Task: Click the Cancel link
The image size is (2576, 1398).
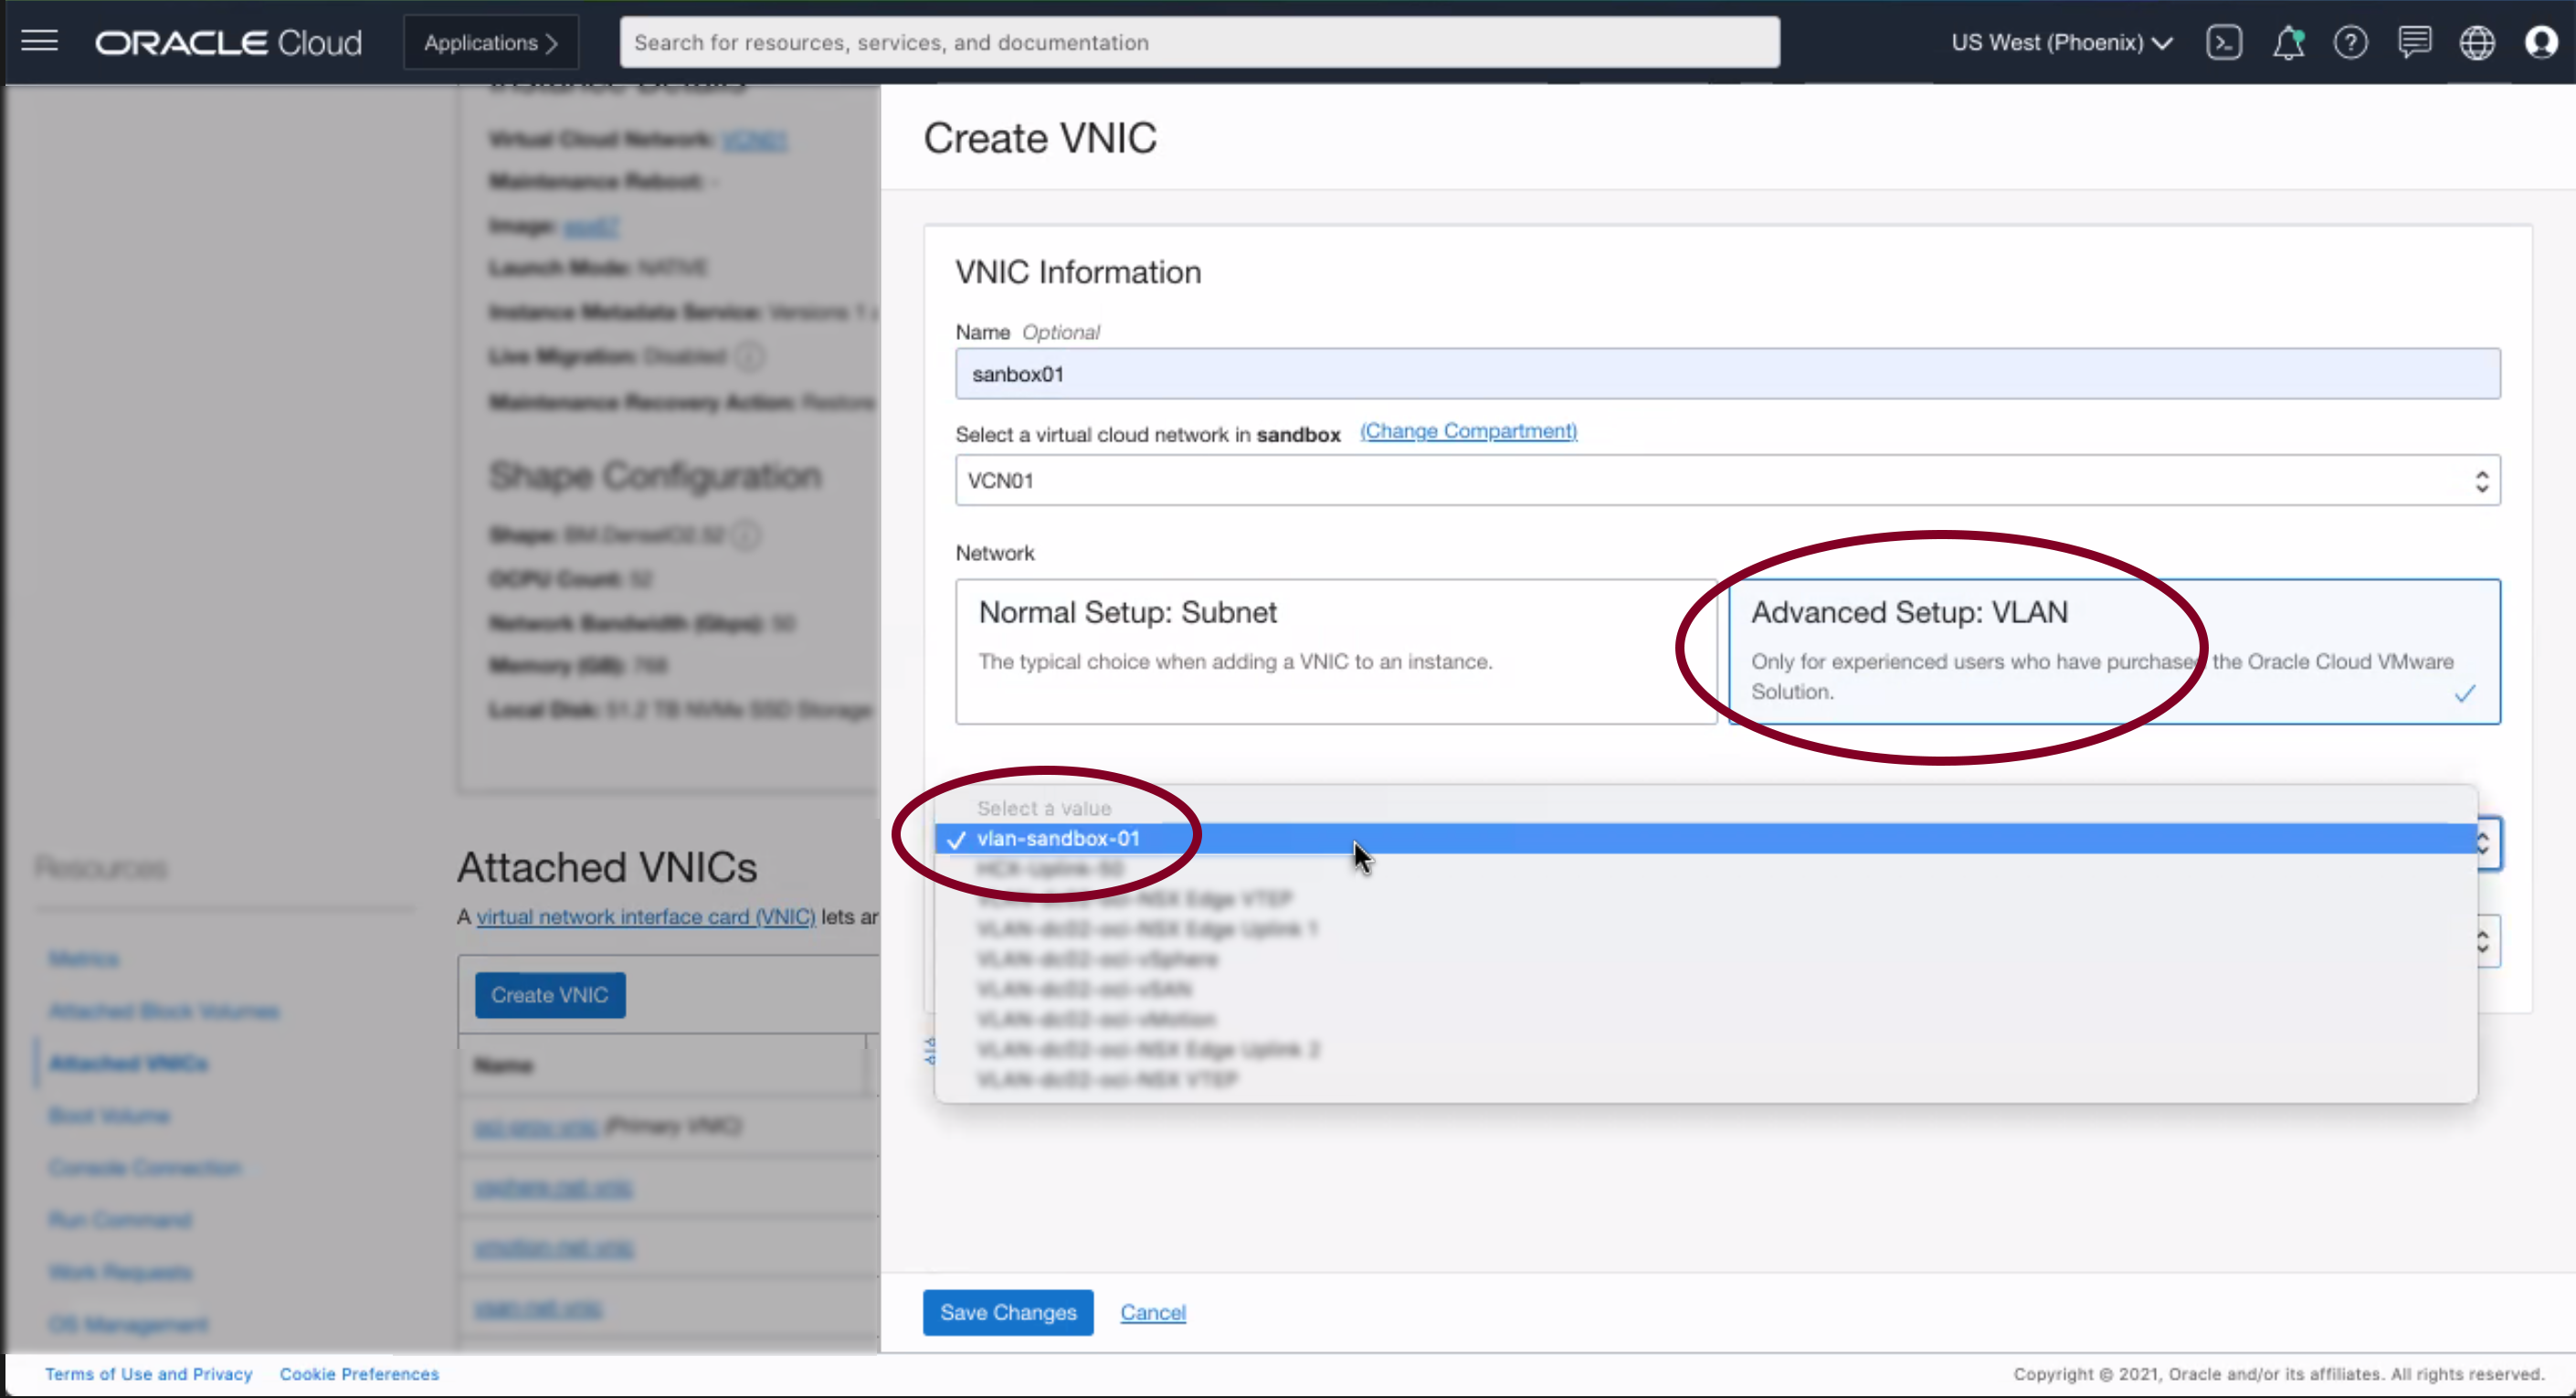Action: pos(1152,1312)
